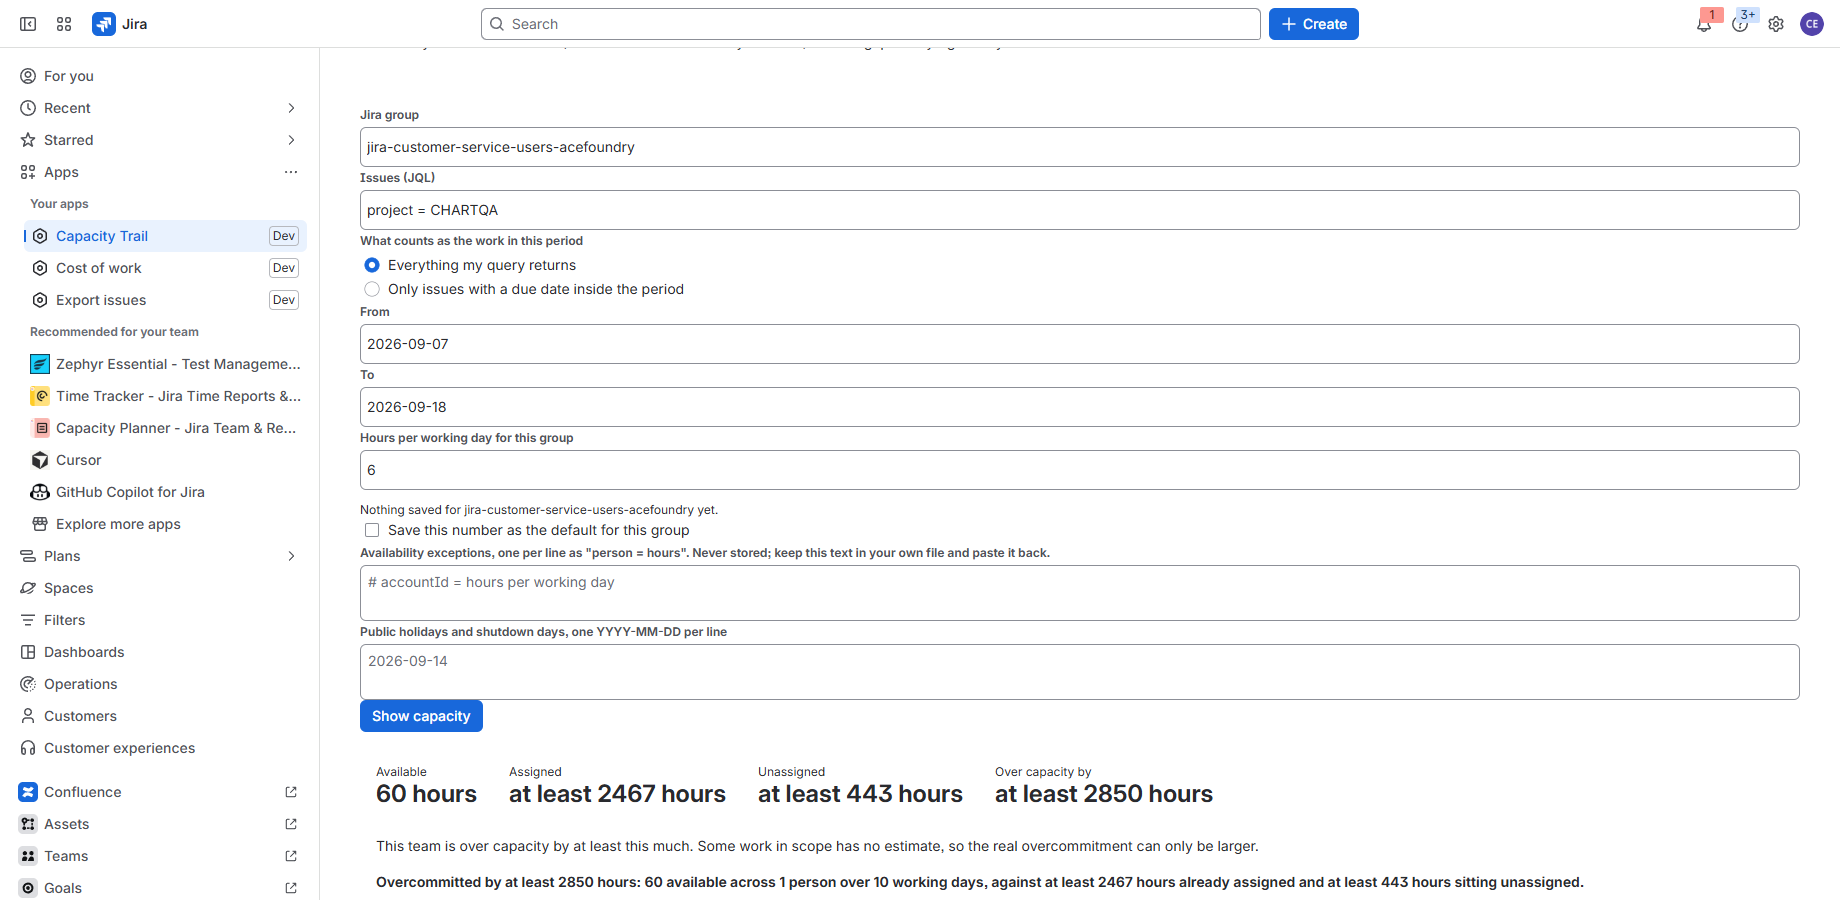Select 'Only issues with a due date' radio
This screenshot has height=900, width=1840.
[x=372, y=289]
